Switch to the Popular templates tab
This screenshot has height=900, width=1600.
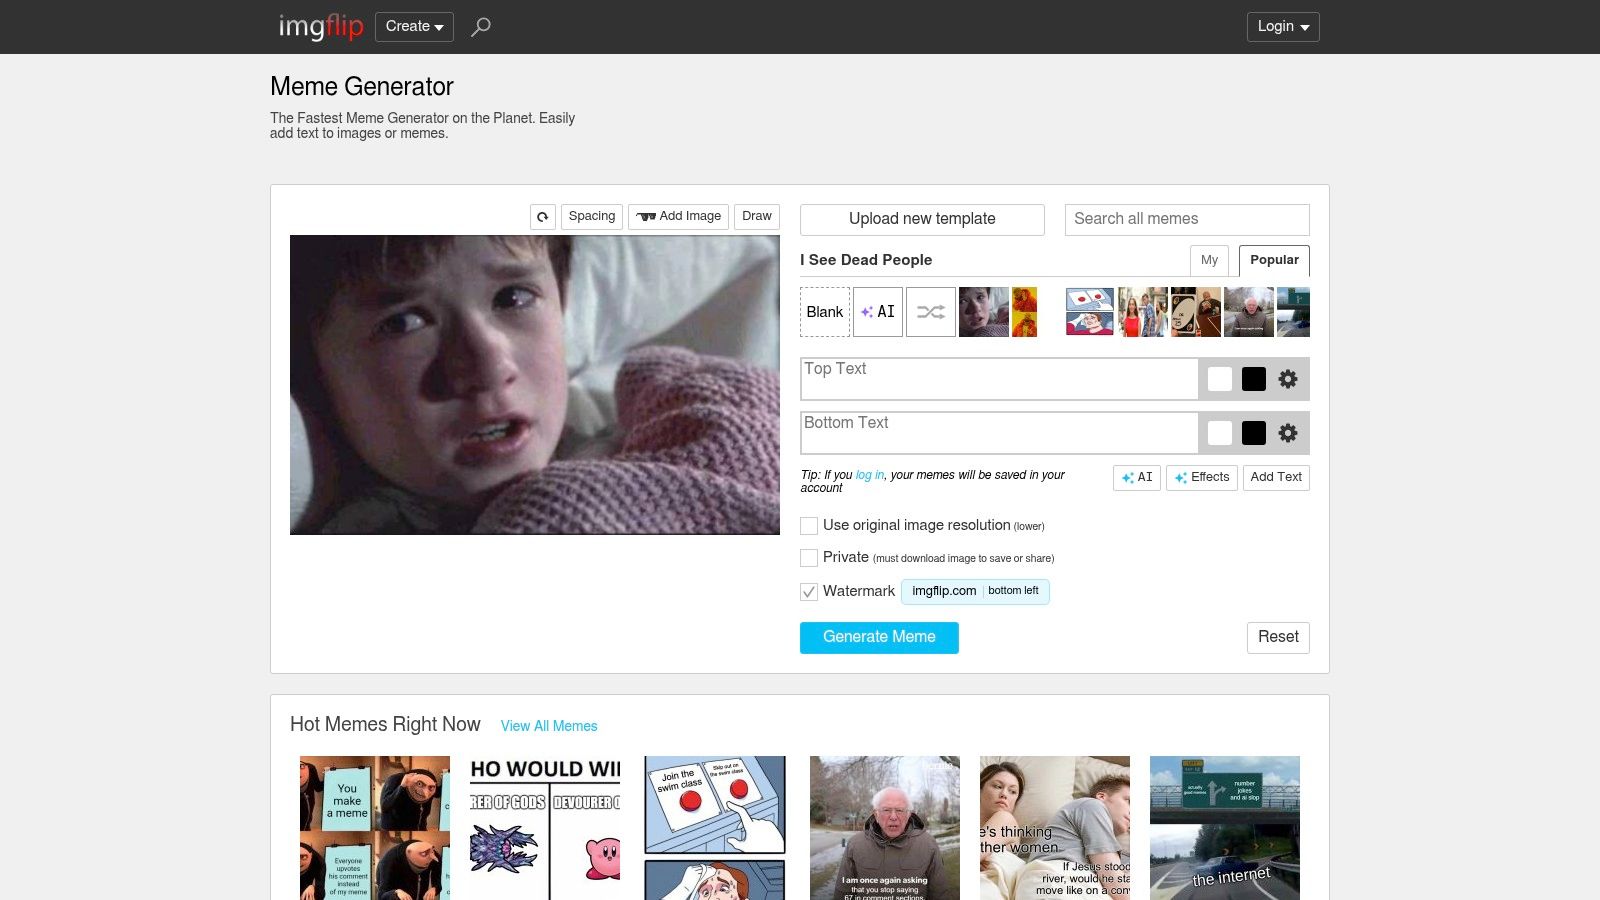(x=1274, y=260)
